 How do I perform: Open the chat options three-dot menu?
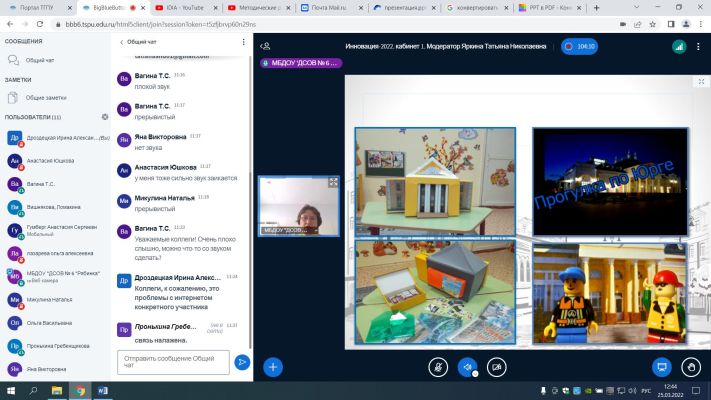coord(243,42)
